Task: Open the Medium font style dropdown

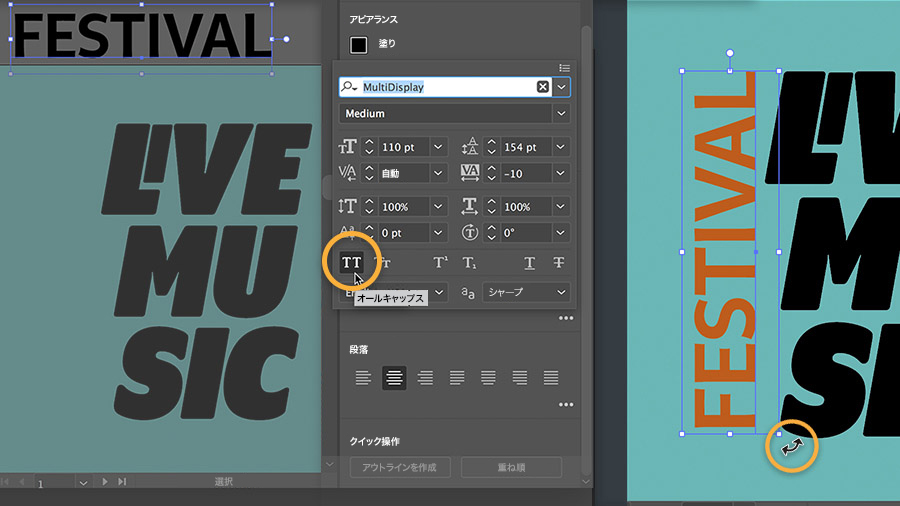Action: coord(561,114)
